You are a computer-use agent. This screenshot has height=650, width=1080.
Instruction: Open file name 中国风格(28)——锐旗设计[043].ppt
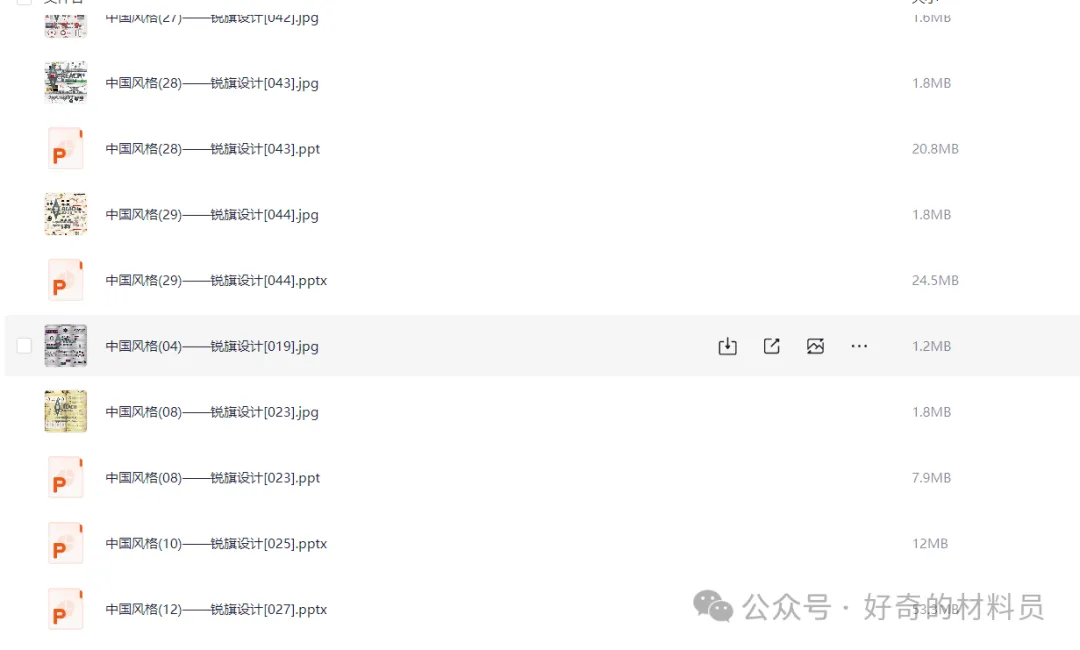[212, 149]
